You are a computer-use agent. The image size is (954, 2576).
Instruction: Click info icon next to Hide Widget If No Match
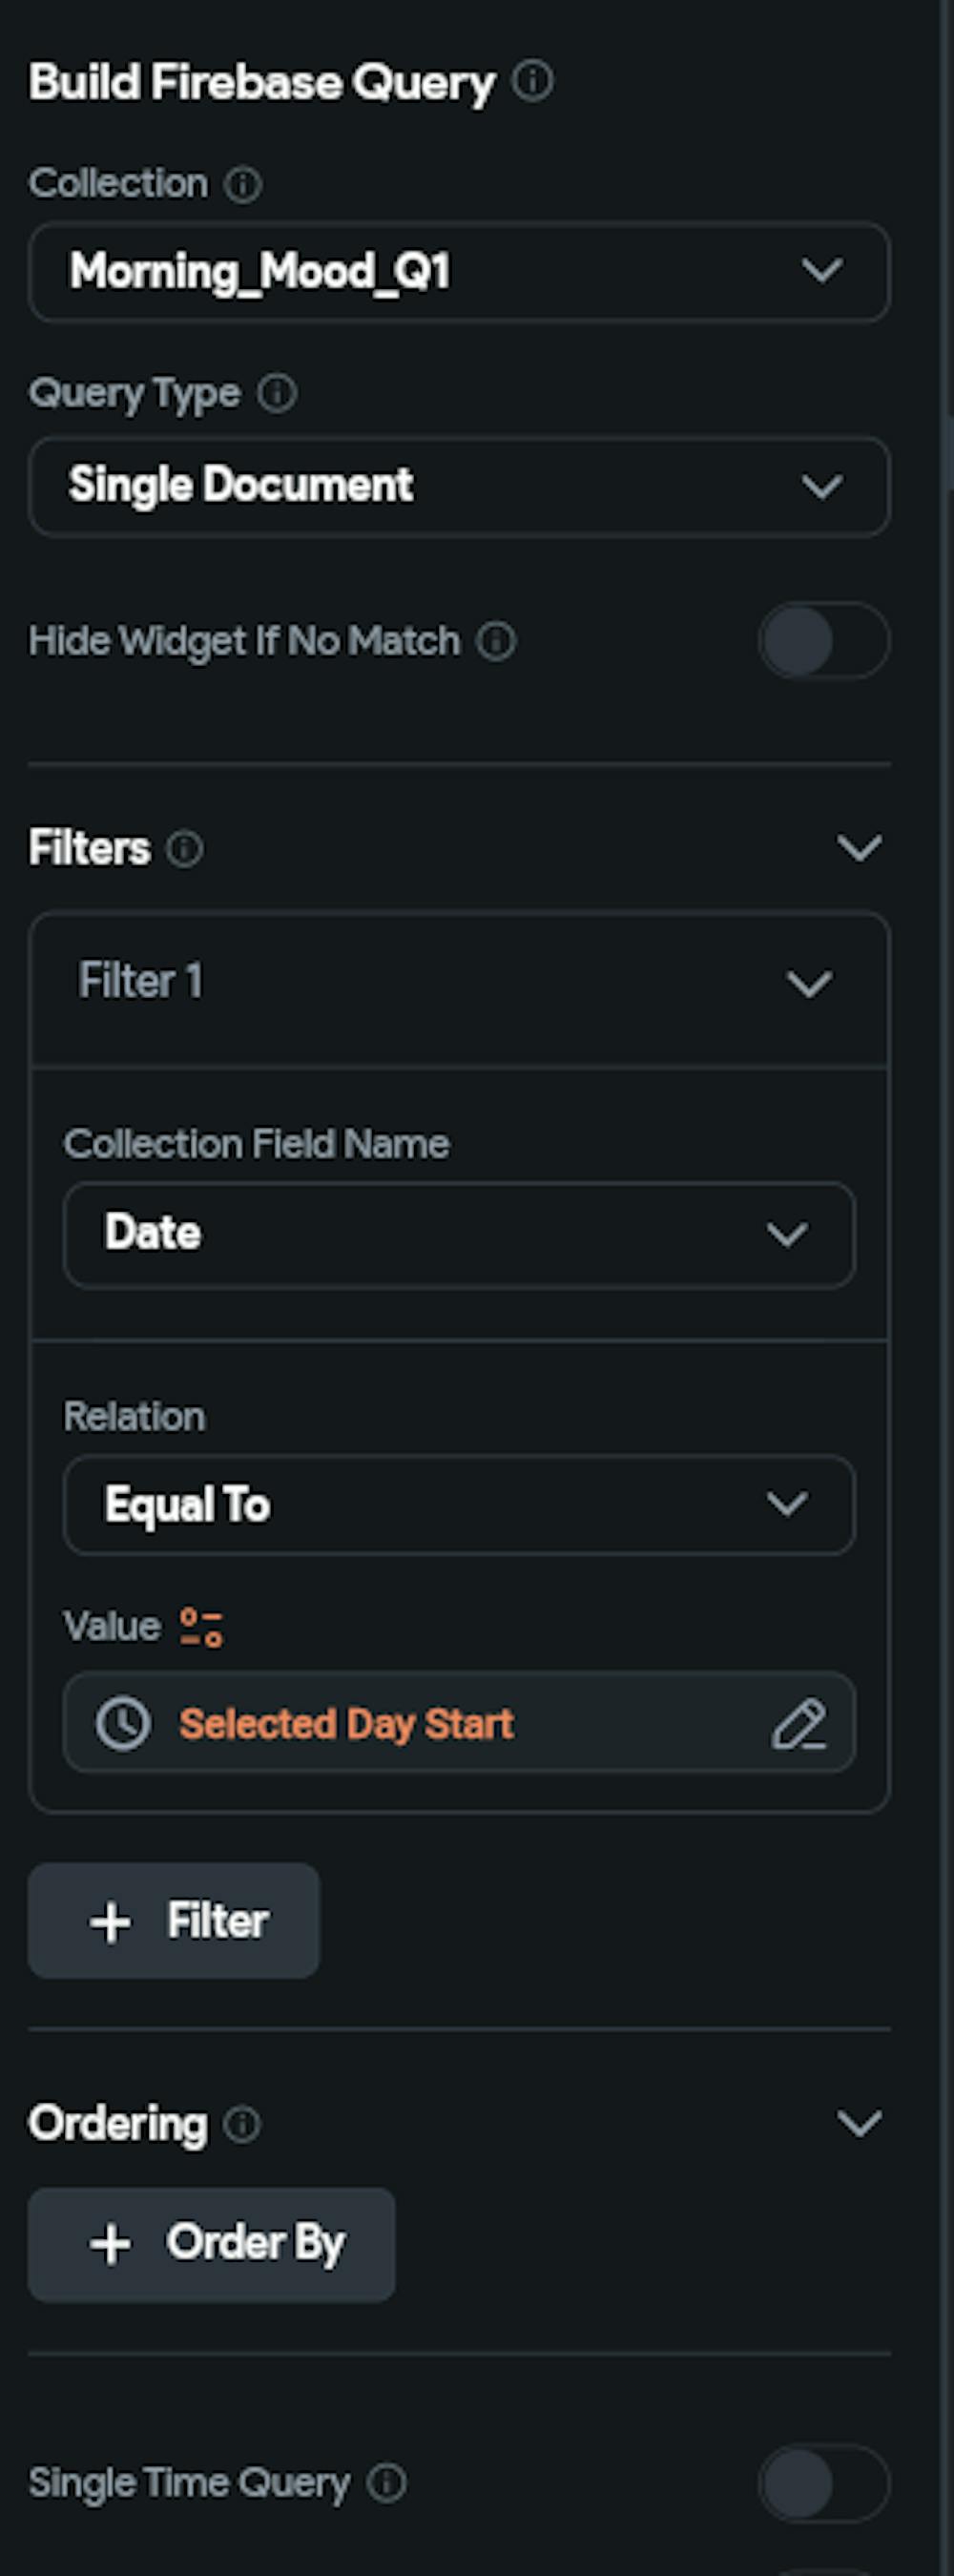[x=496, y=641]
